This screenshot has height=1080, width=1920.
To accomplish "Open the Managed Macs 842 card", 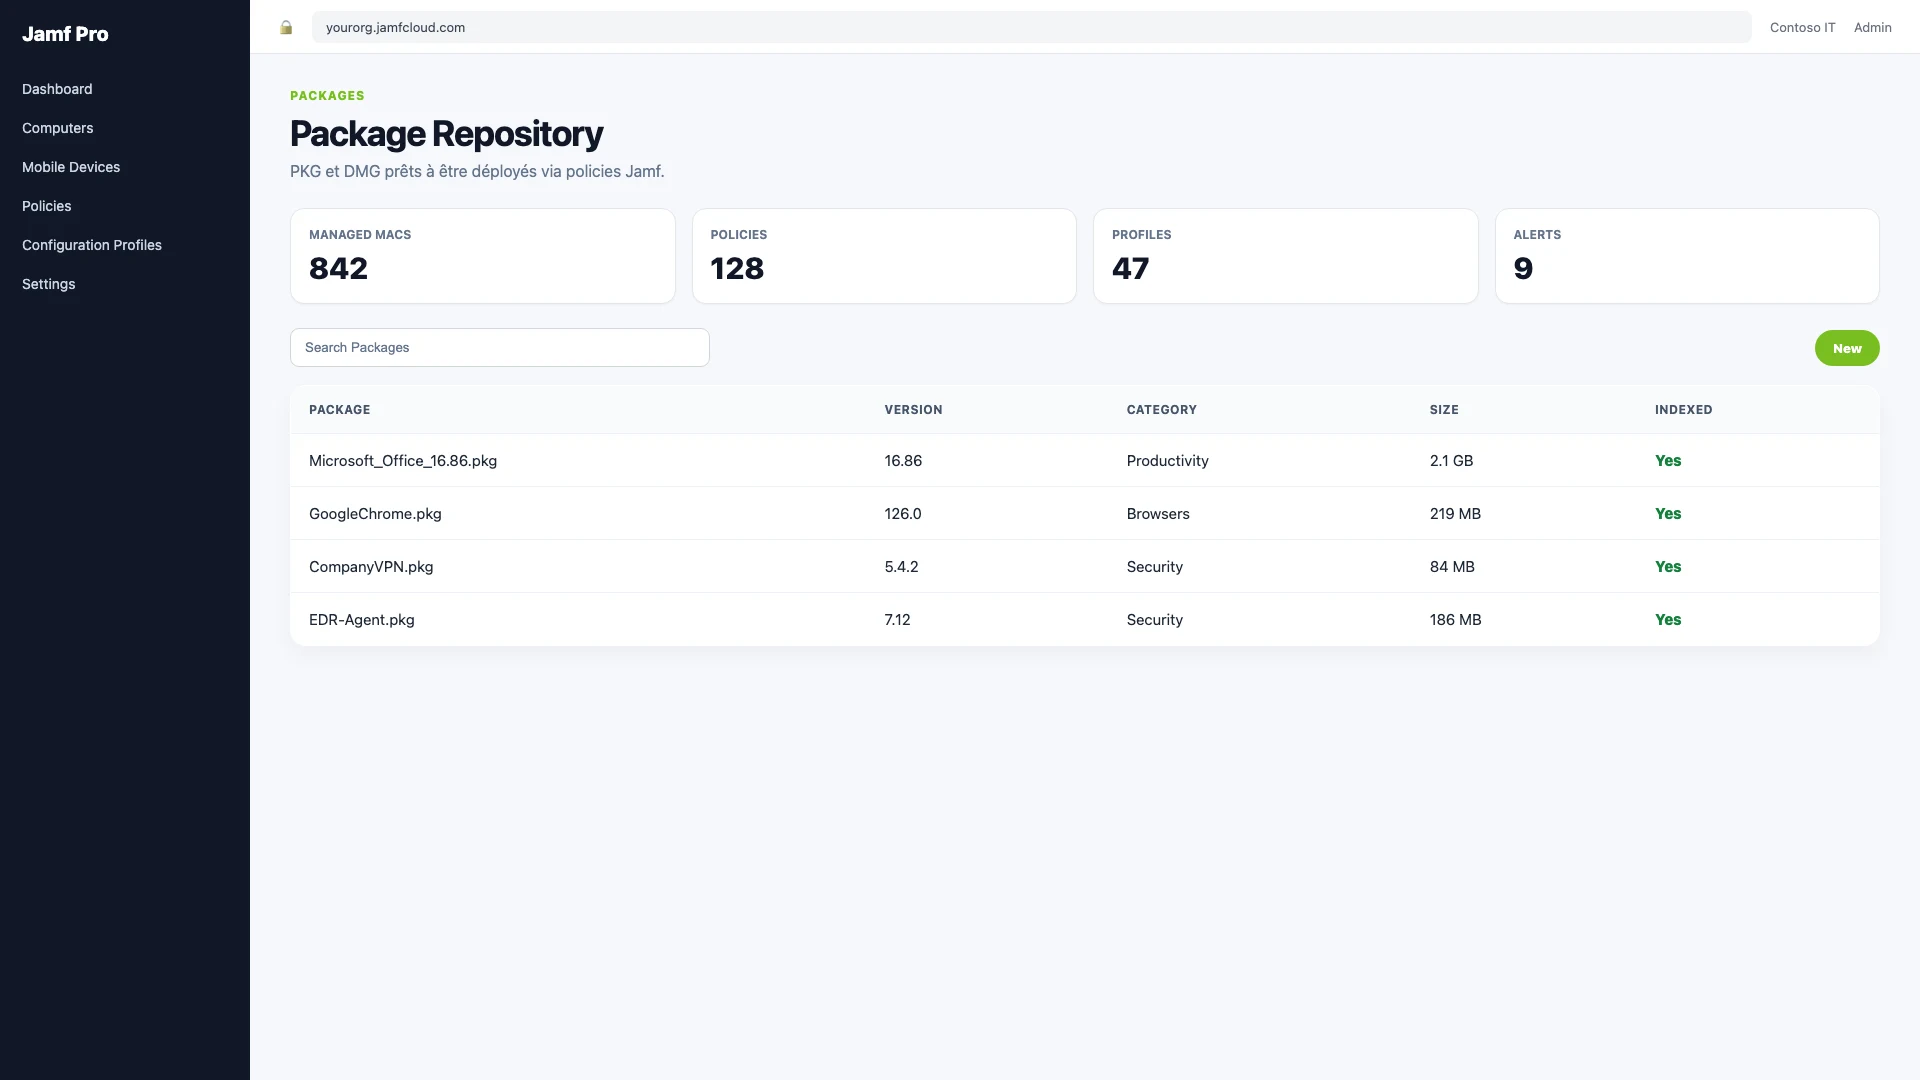I will click(x=483, y=256).
